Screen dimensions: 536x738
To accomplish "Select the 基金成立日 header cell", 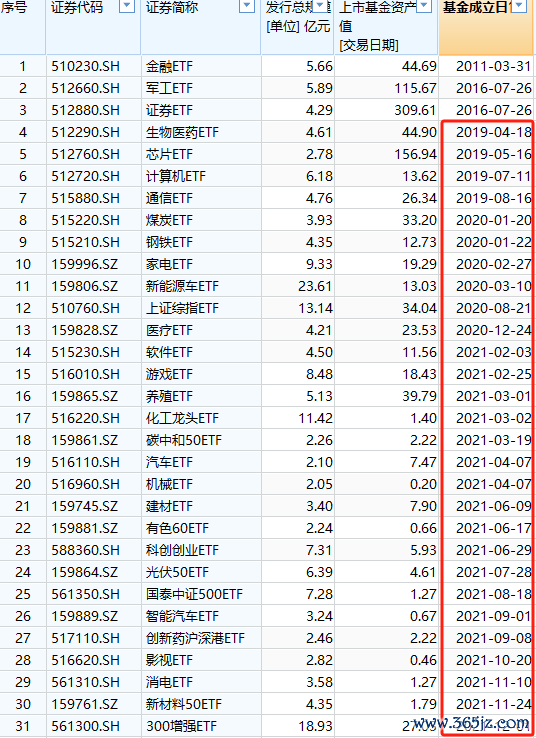I will (487, 27).
